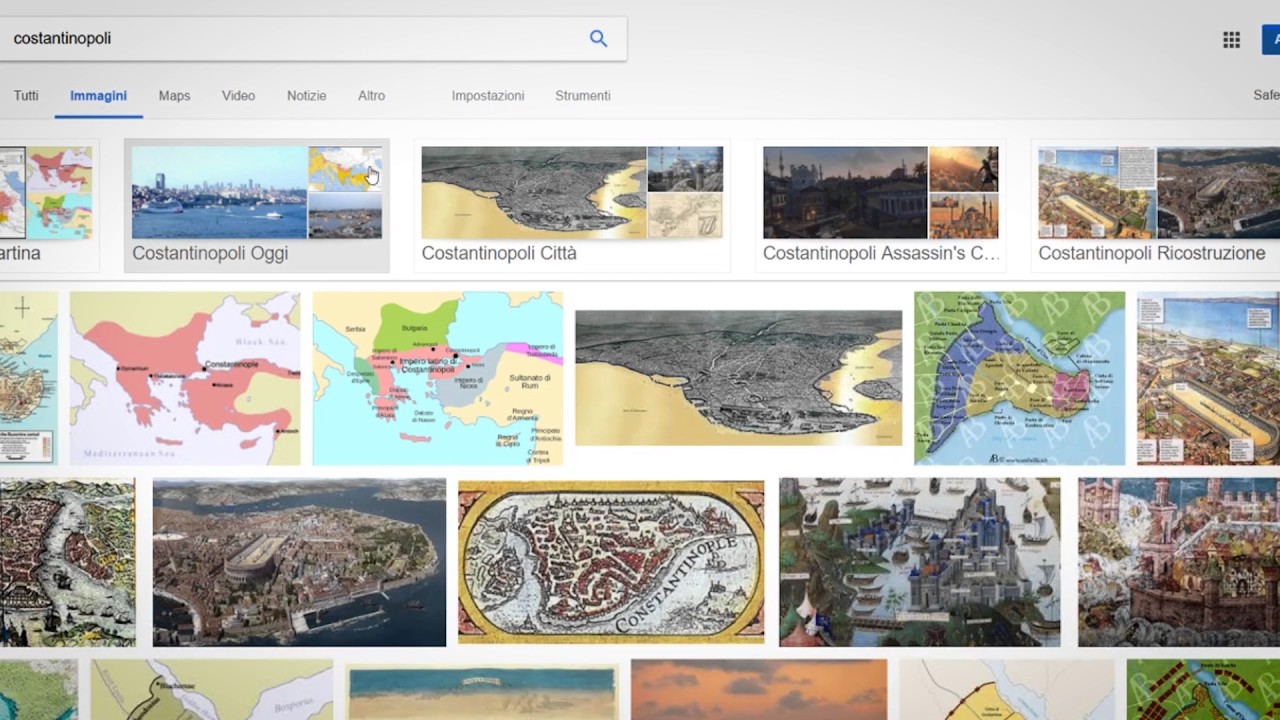Click the blue search magnifier icon
Image resolution: width=1280 pixels, height=720 pixels.
tap(598, 38)
